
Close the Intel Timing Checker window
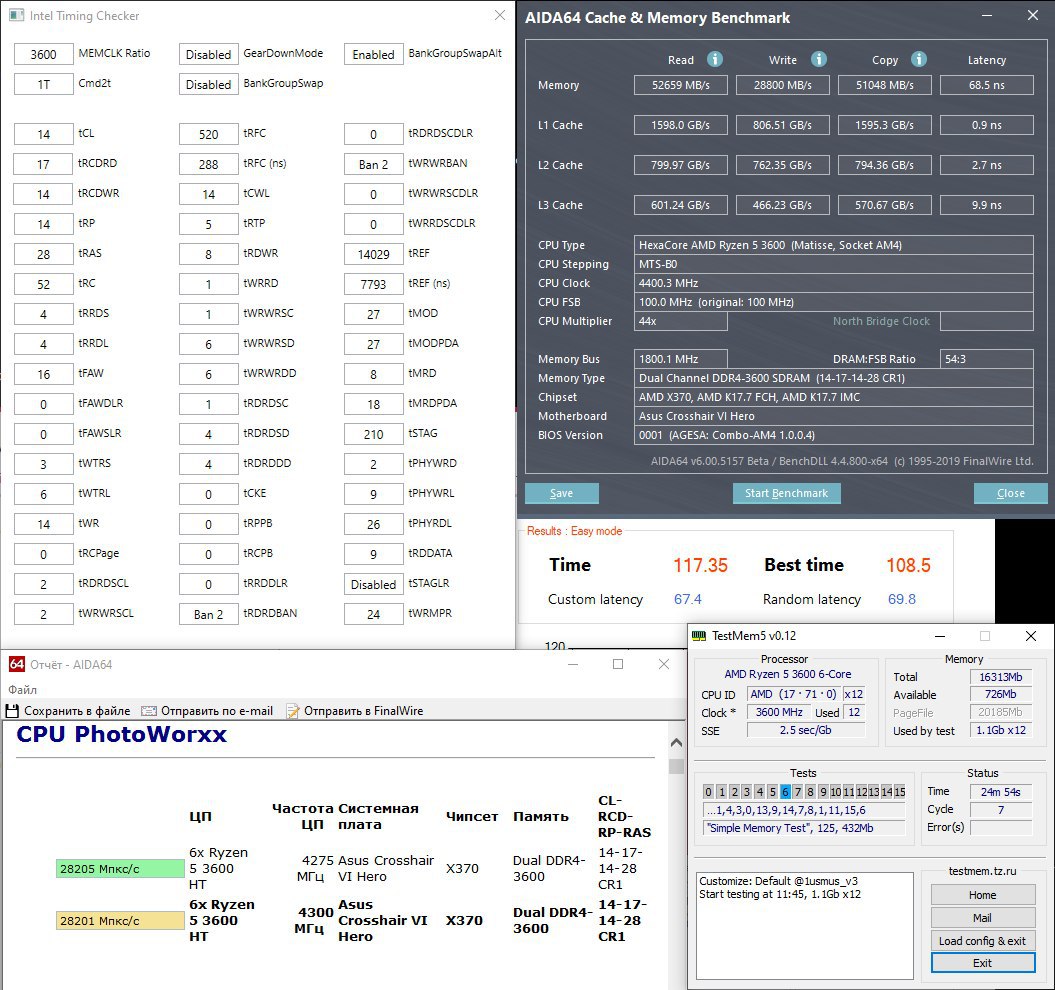click(x=499, y=15)
